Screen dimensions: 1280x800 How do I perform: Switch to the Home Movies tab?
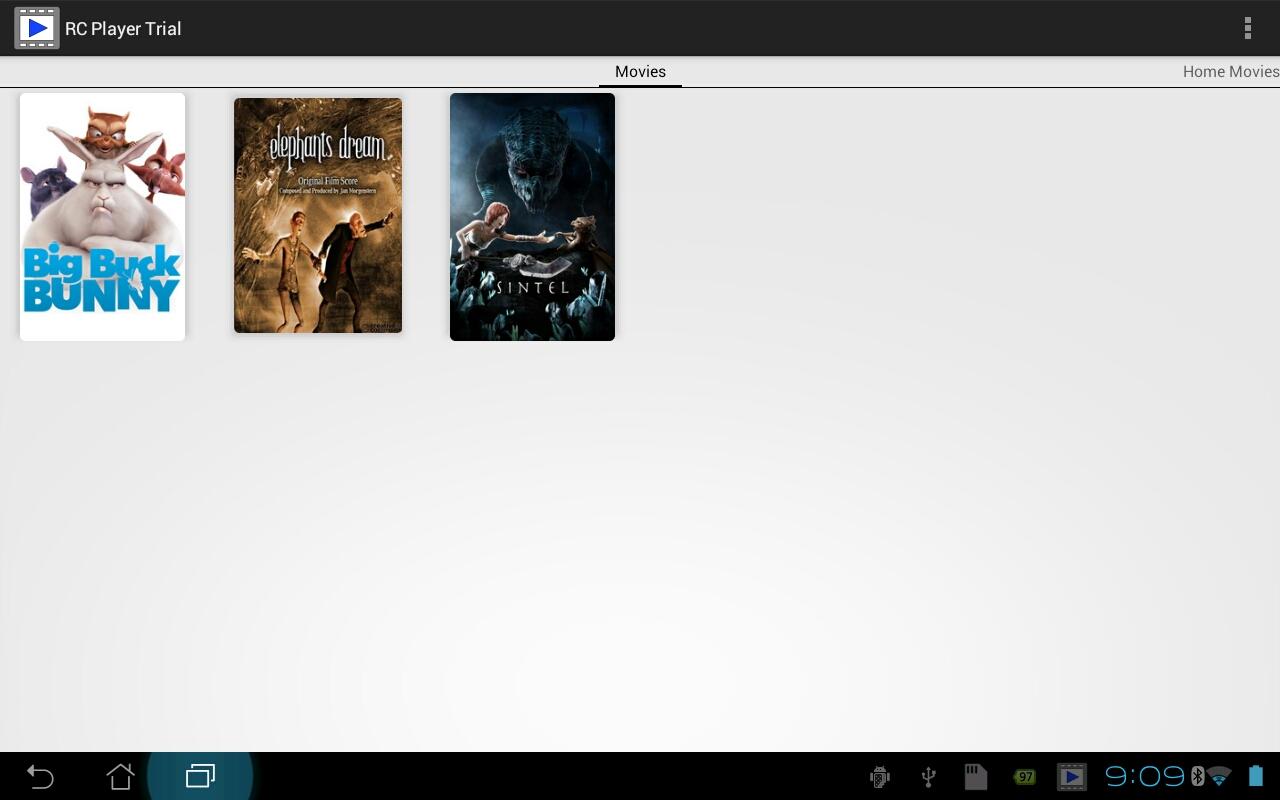click(x=1231, y=72)
